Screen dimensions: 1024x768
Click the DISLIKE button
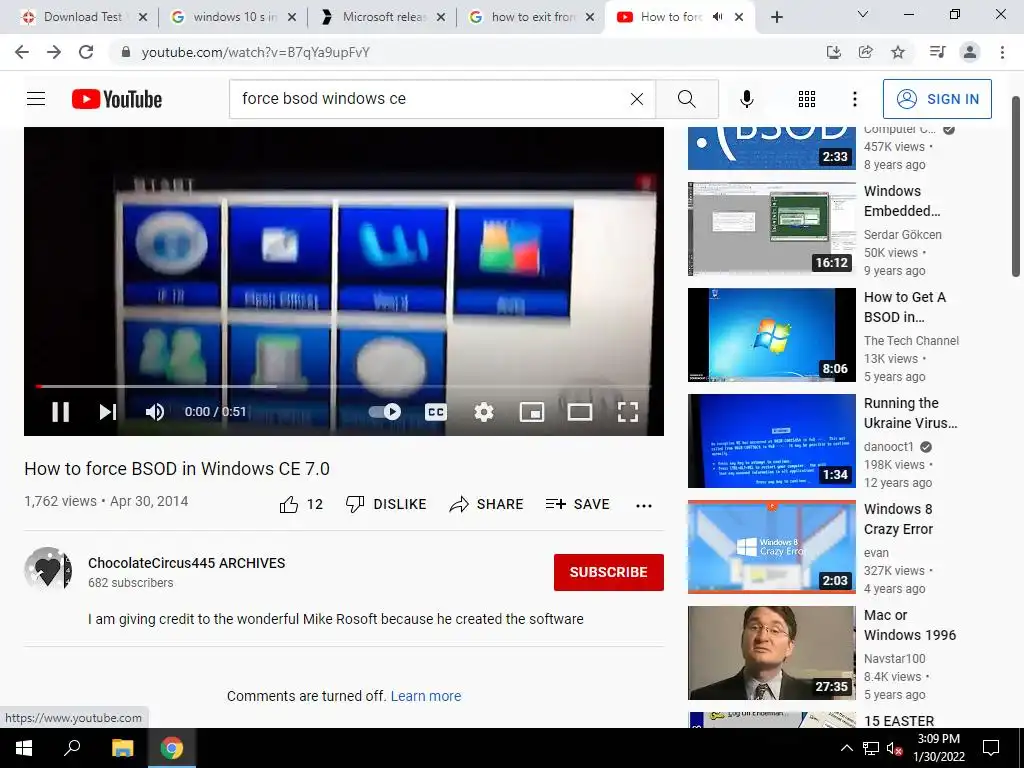click(x=386, y=504)
